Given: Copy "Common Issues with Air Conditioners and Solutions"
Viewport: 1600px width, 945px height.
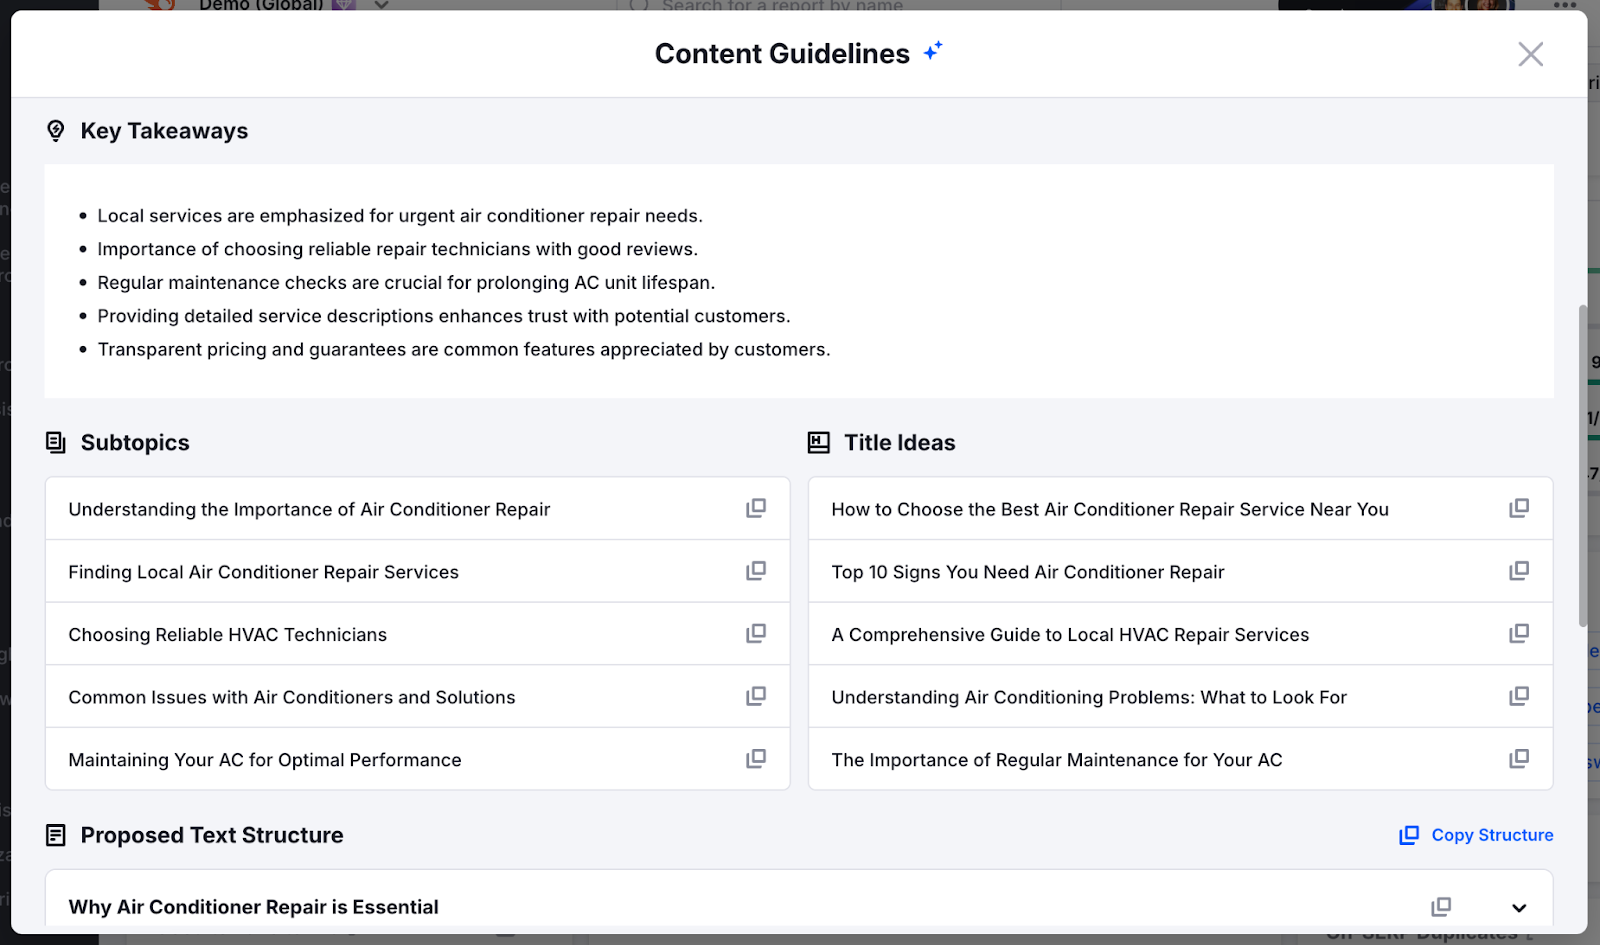Looking at the screenshot, I should click(x=757, y=696).
